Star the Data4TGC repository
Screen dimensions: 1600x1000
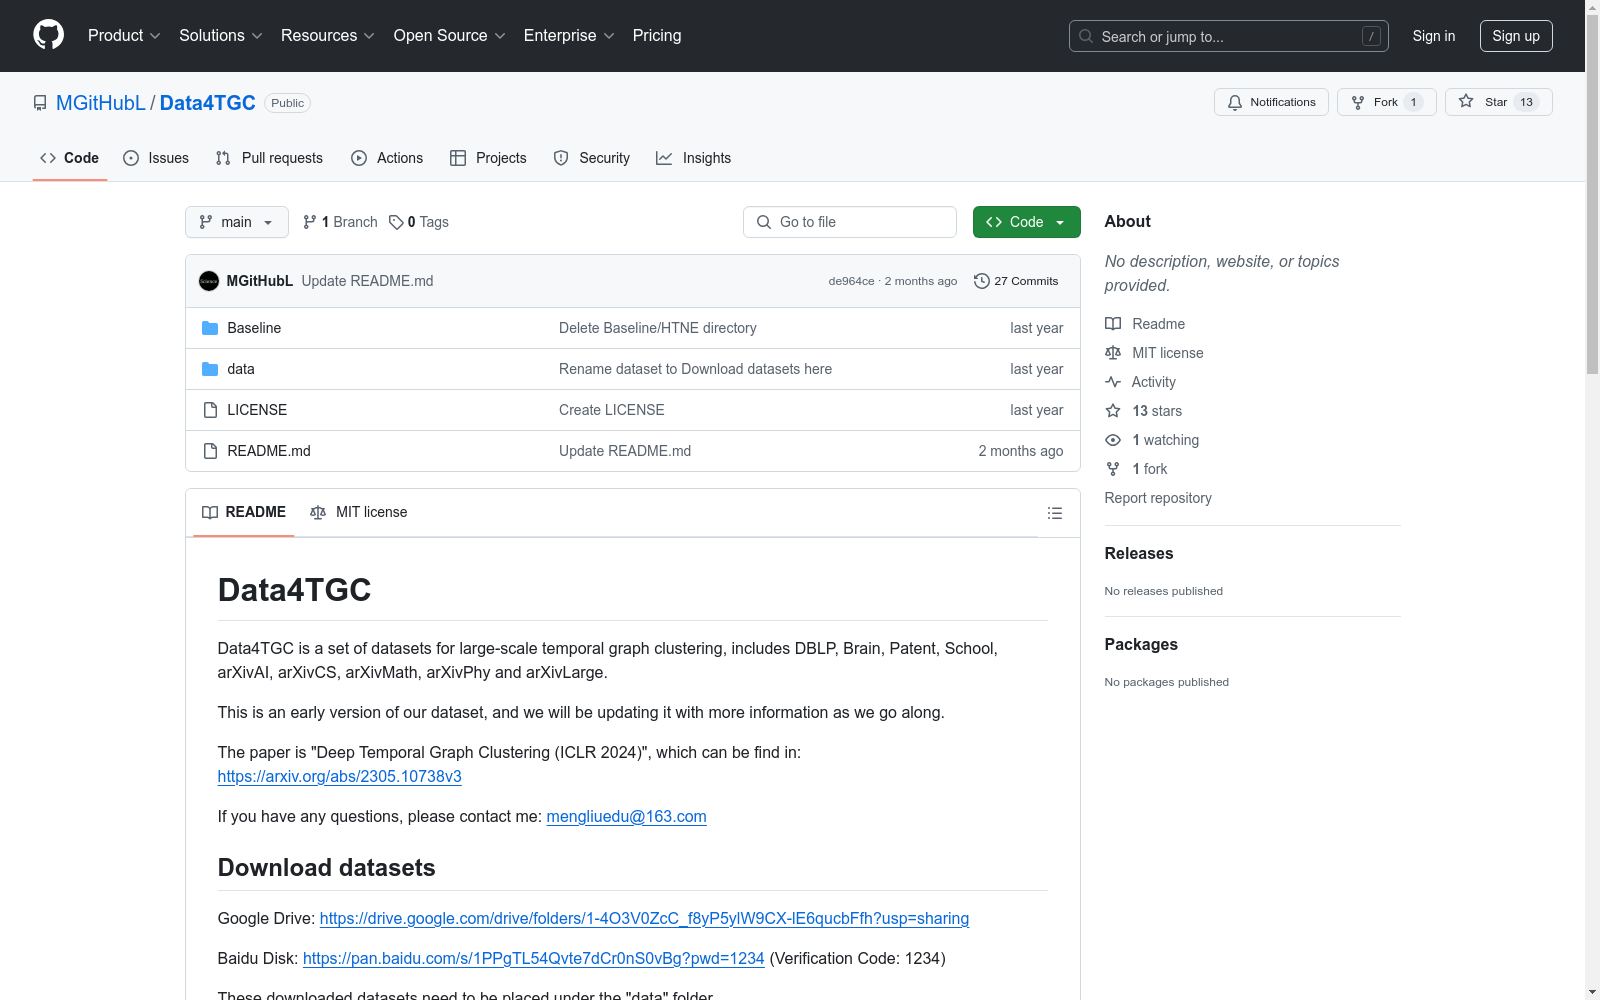(1498, 102)
